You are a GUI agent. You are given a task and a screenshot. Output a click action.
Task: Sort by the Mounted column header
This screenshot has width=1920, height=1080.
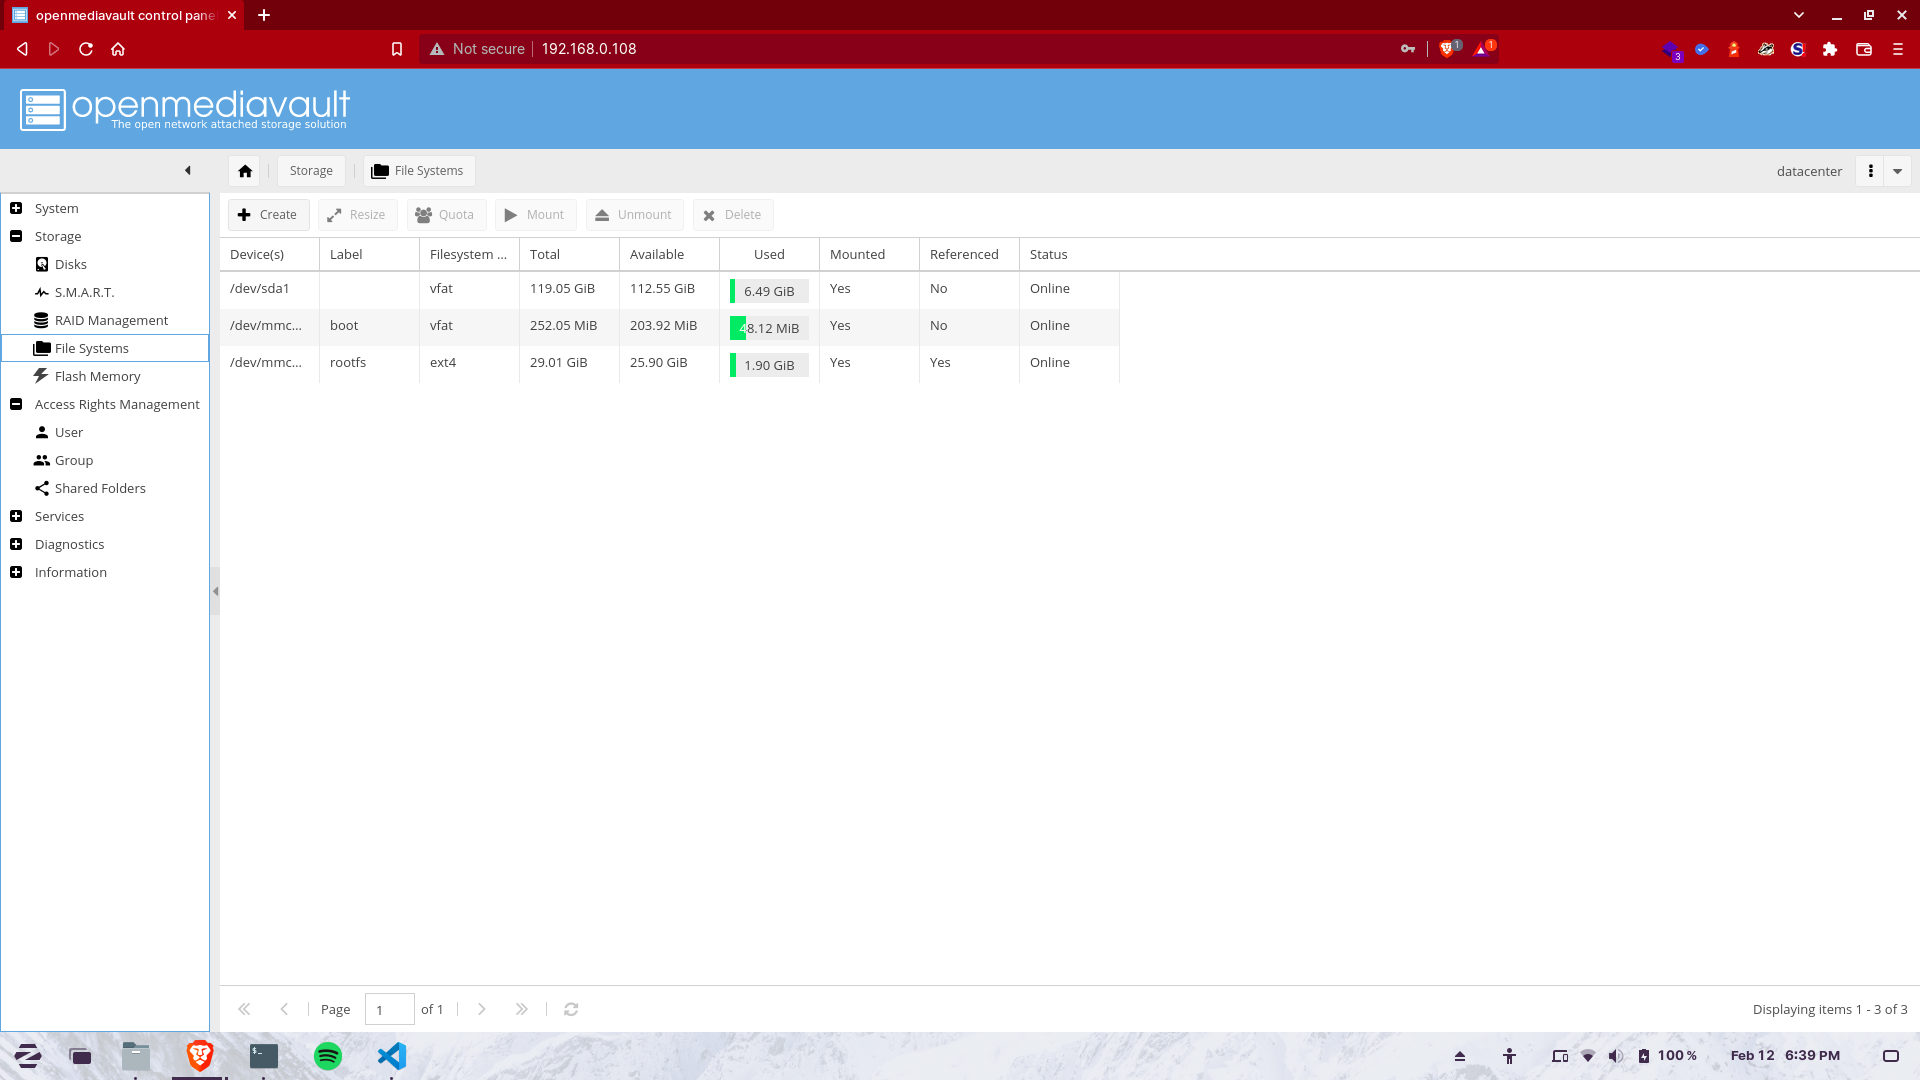(869, 254)
